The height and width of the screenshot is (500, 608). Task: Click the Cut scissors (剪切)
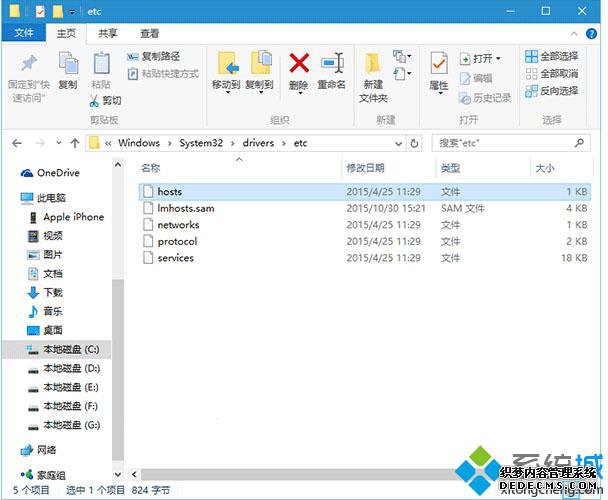click(x=105, y=101)
